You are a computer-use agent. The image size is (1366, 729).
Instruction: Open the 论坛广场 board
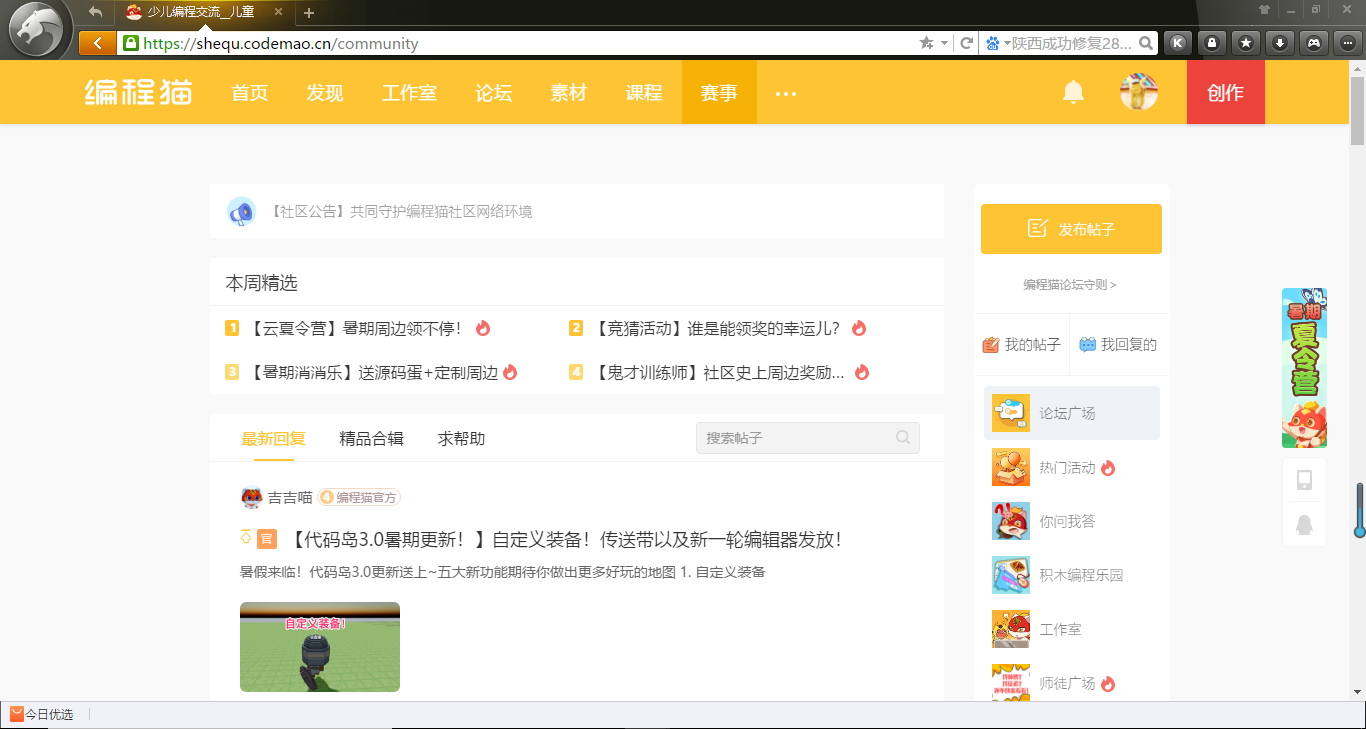click(1072, 413)
